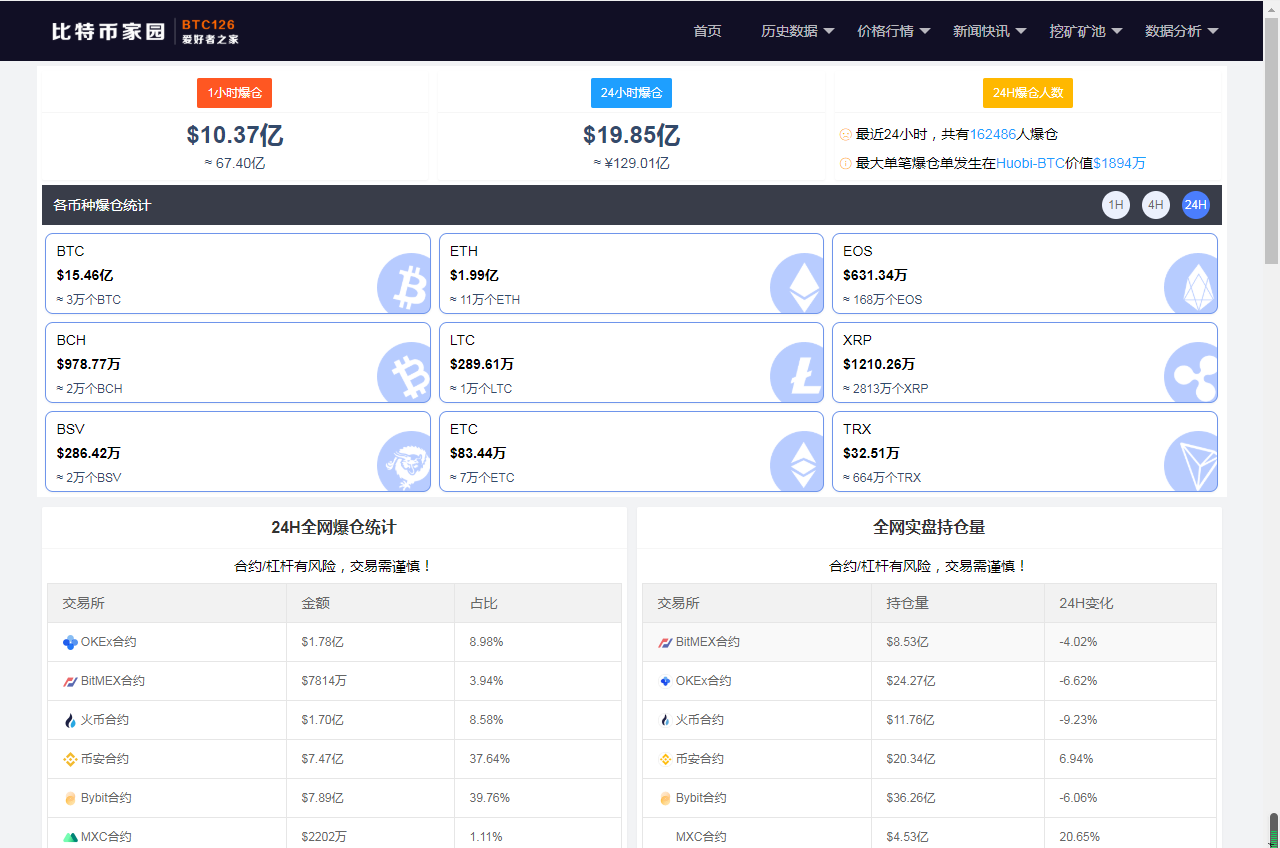Screen dimensions: 1280x848
Task: Click the orange 1小时爆仓 button
Action: pos(234,93)
